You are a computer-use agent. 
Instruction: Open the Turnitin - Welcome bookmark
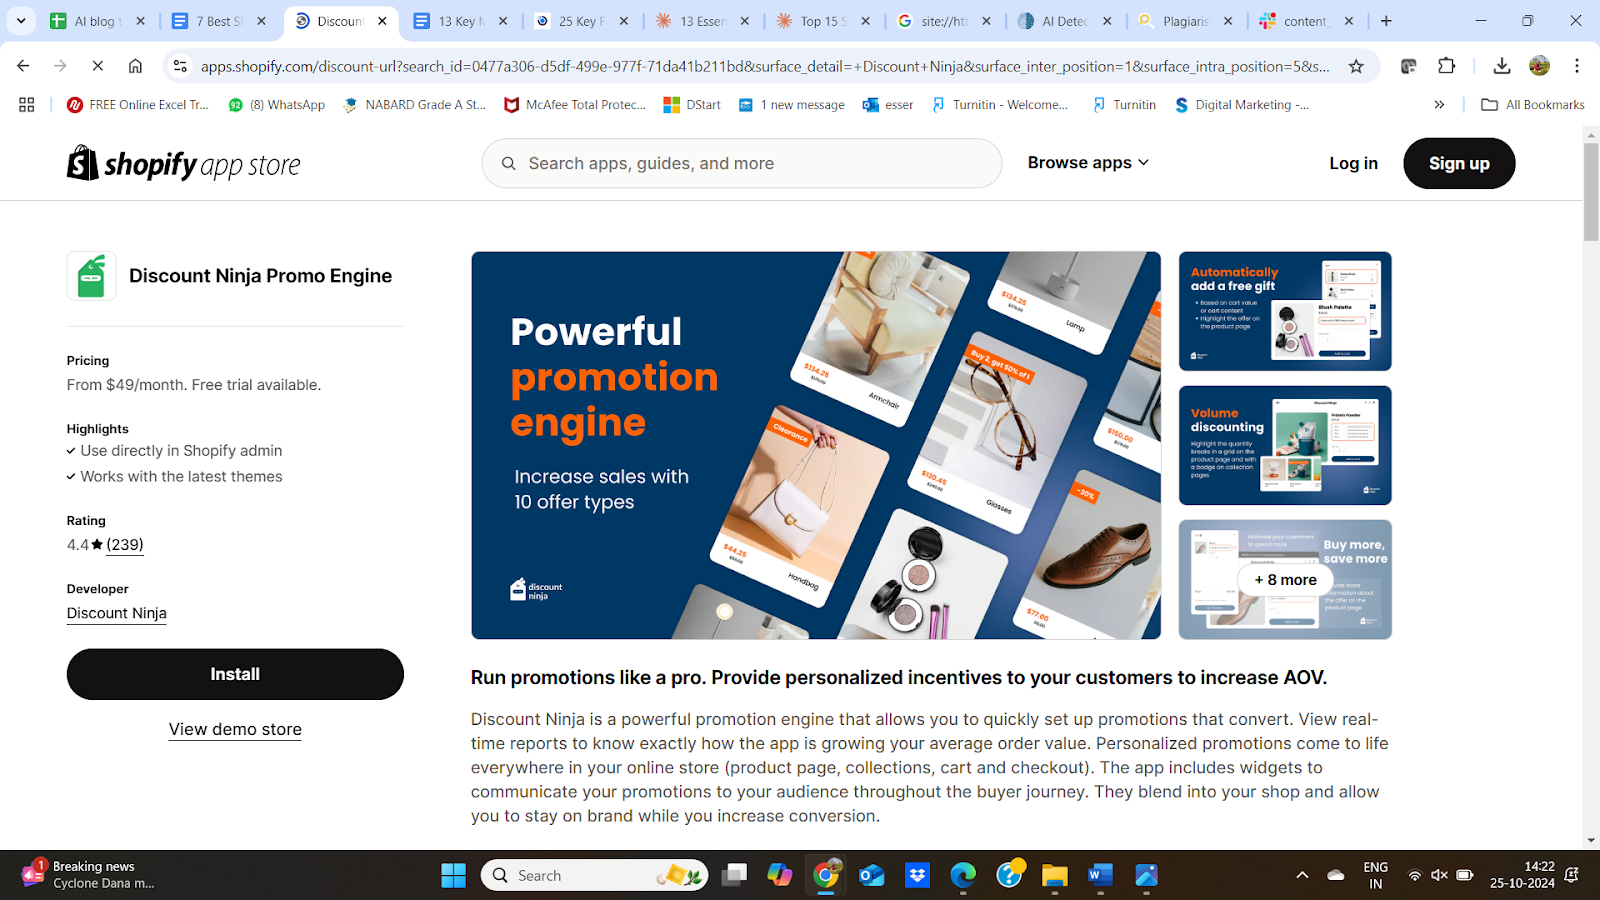(x=1000, y=104)
